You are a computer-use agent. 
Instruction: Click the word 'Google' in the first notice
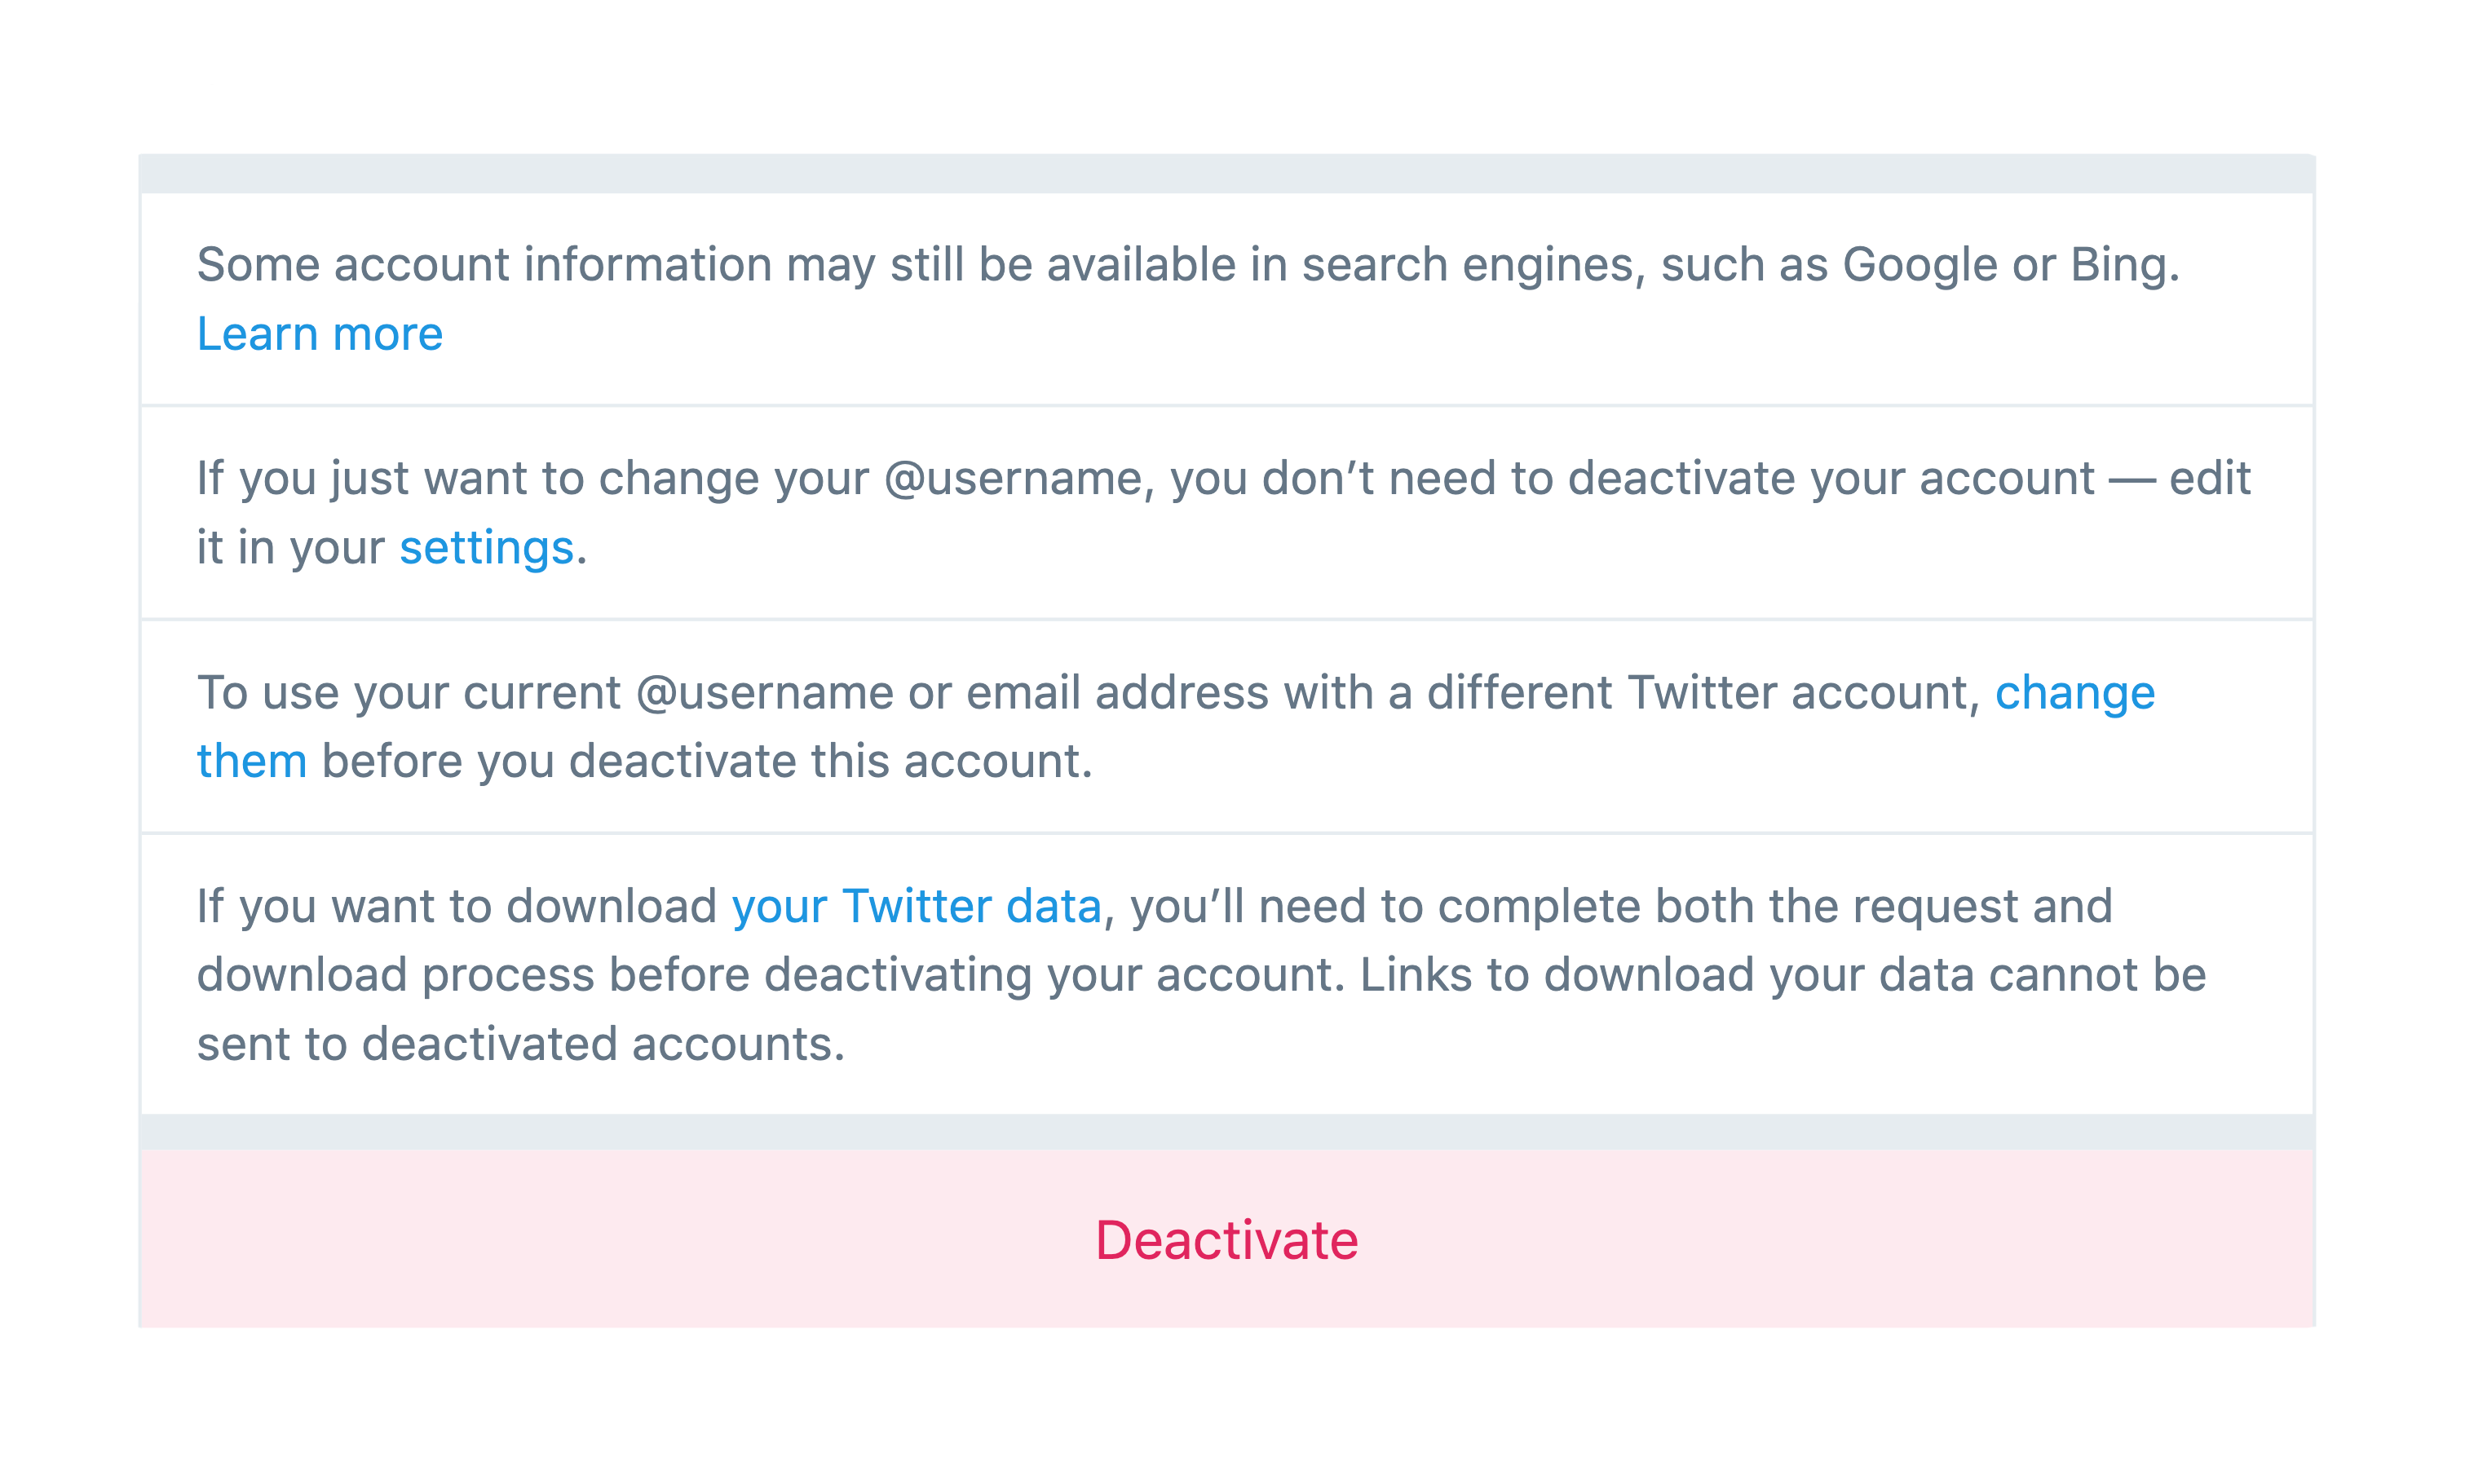pyautogui.click(x=1920, y=265)
